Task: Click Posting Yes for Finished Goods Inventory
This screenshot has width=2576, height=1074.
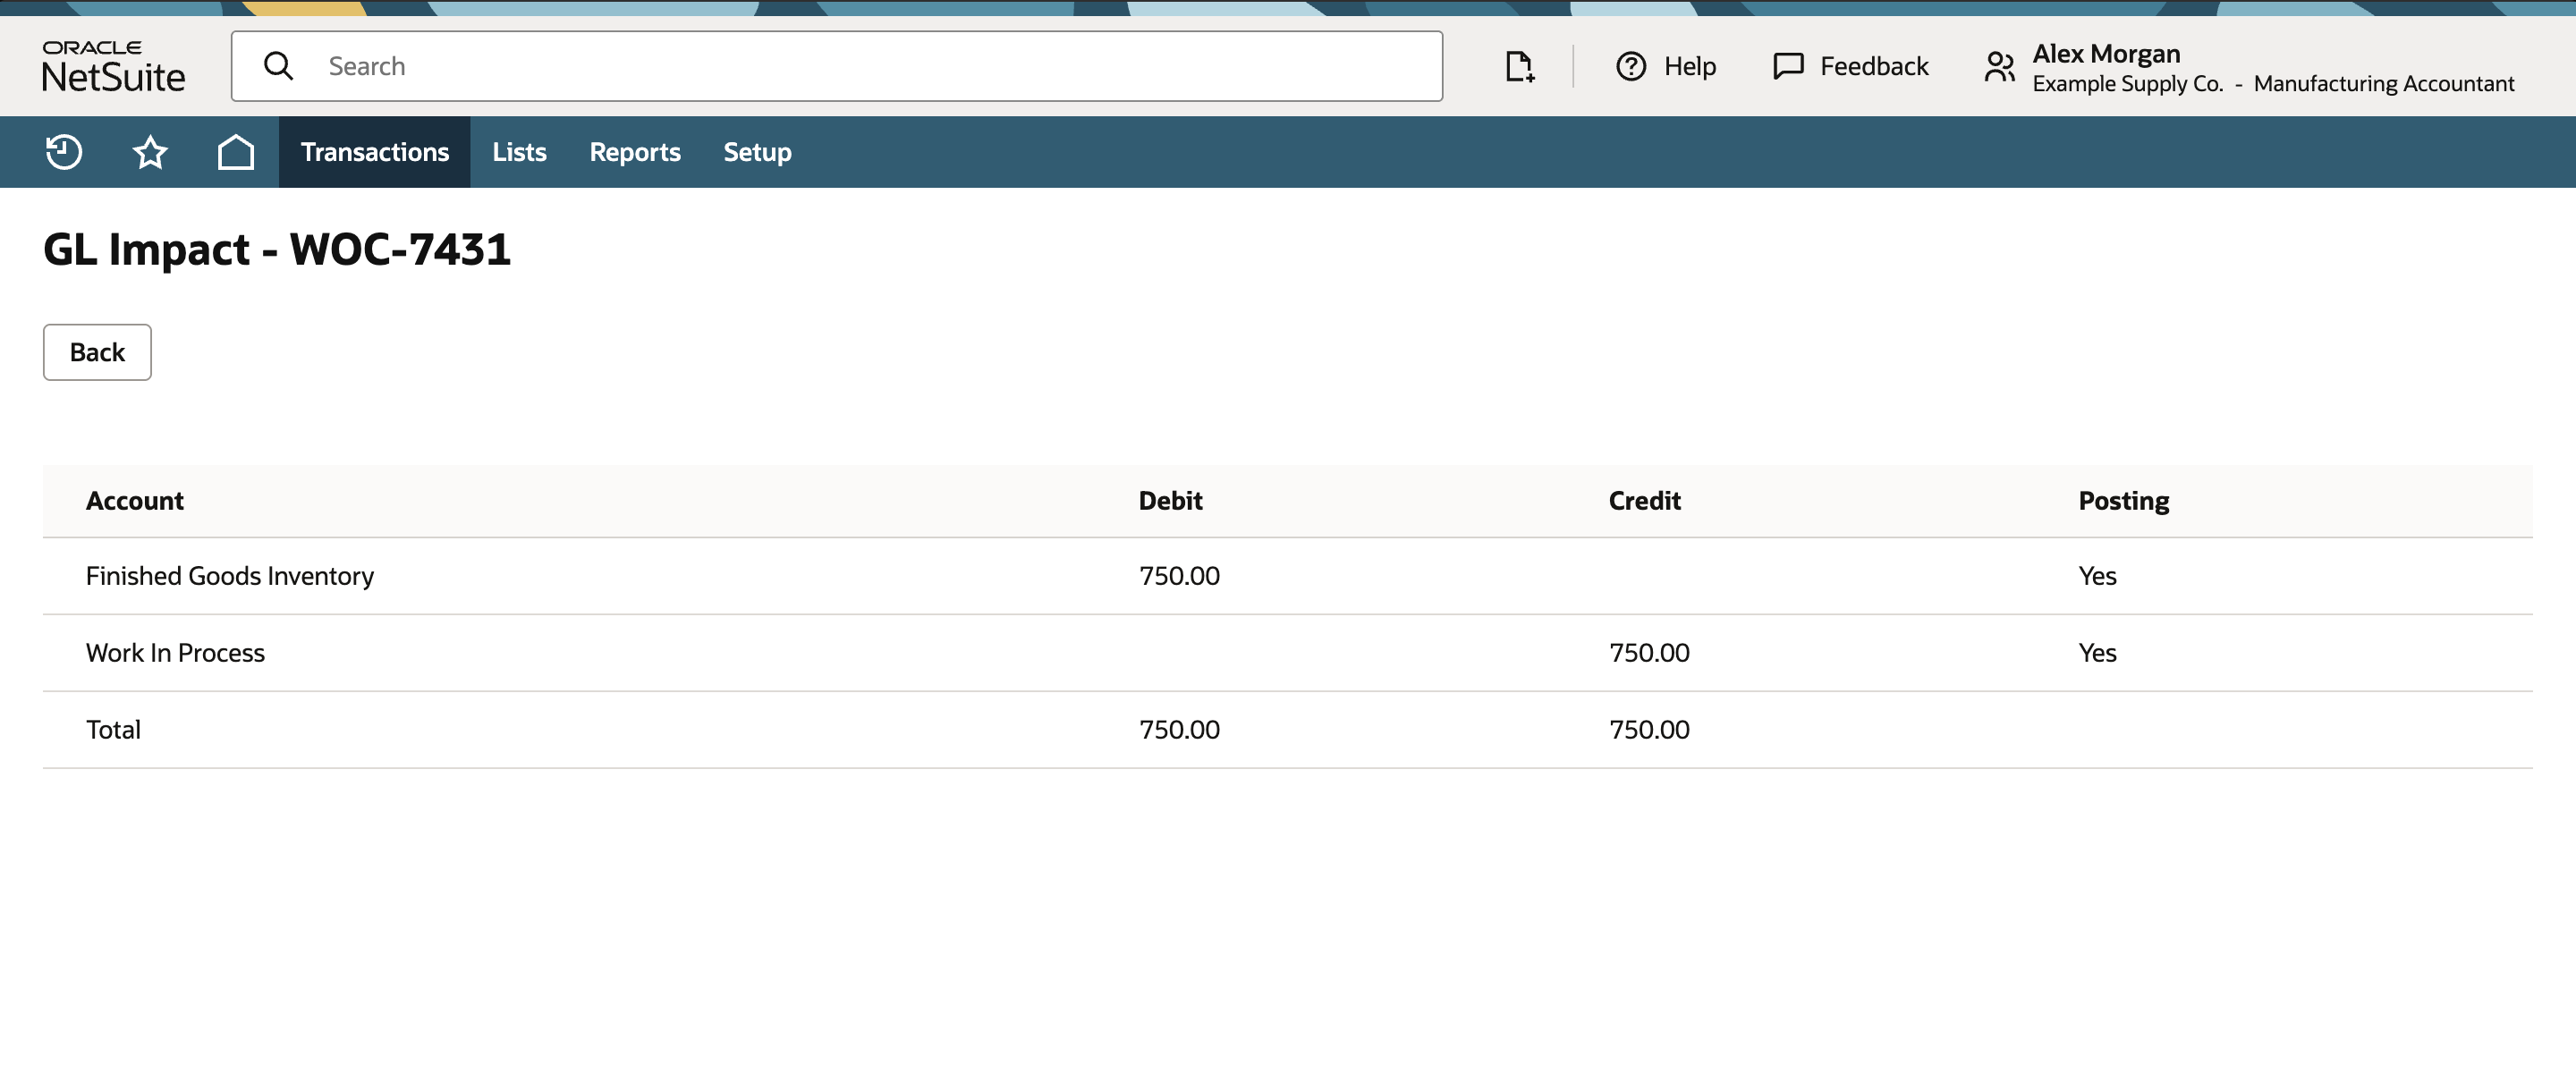Action: pos(2097,576)
